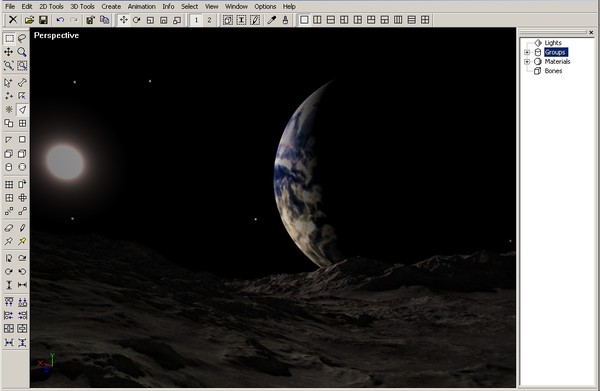Activate the pan view tool in left toolbox
Viewport: 600px width, 391px height.
pos(9,52)
